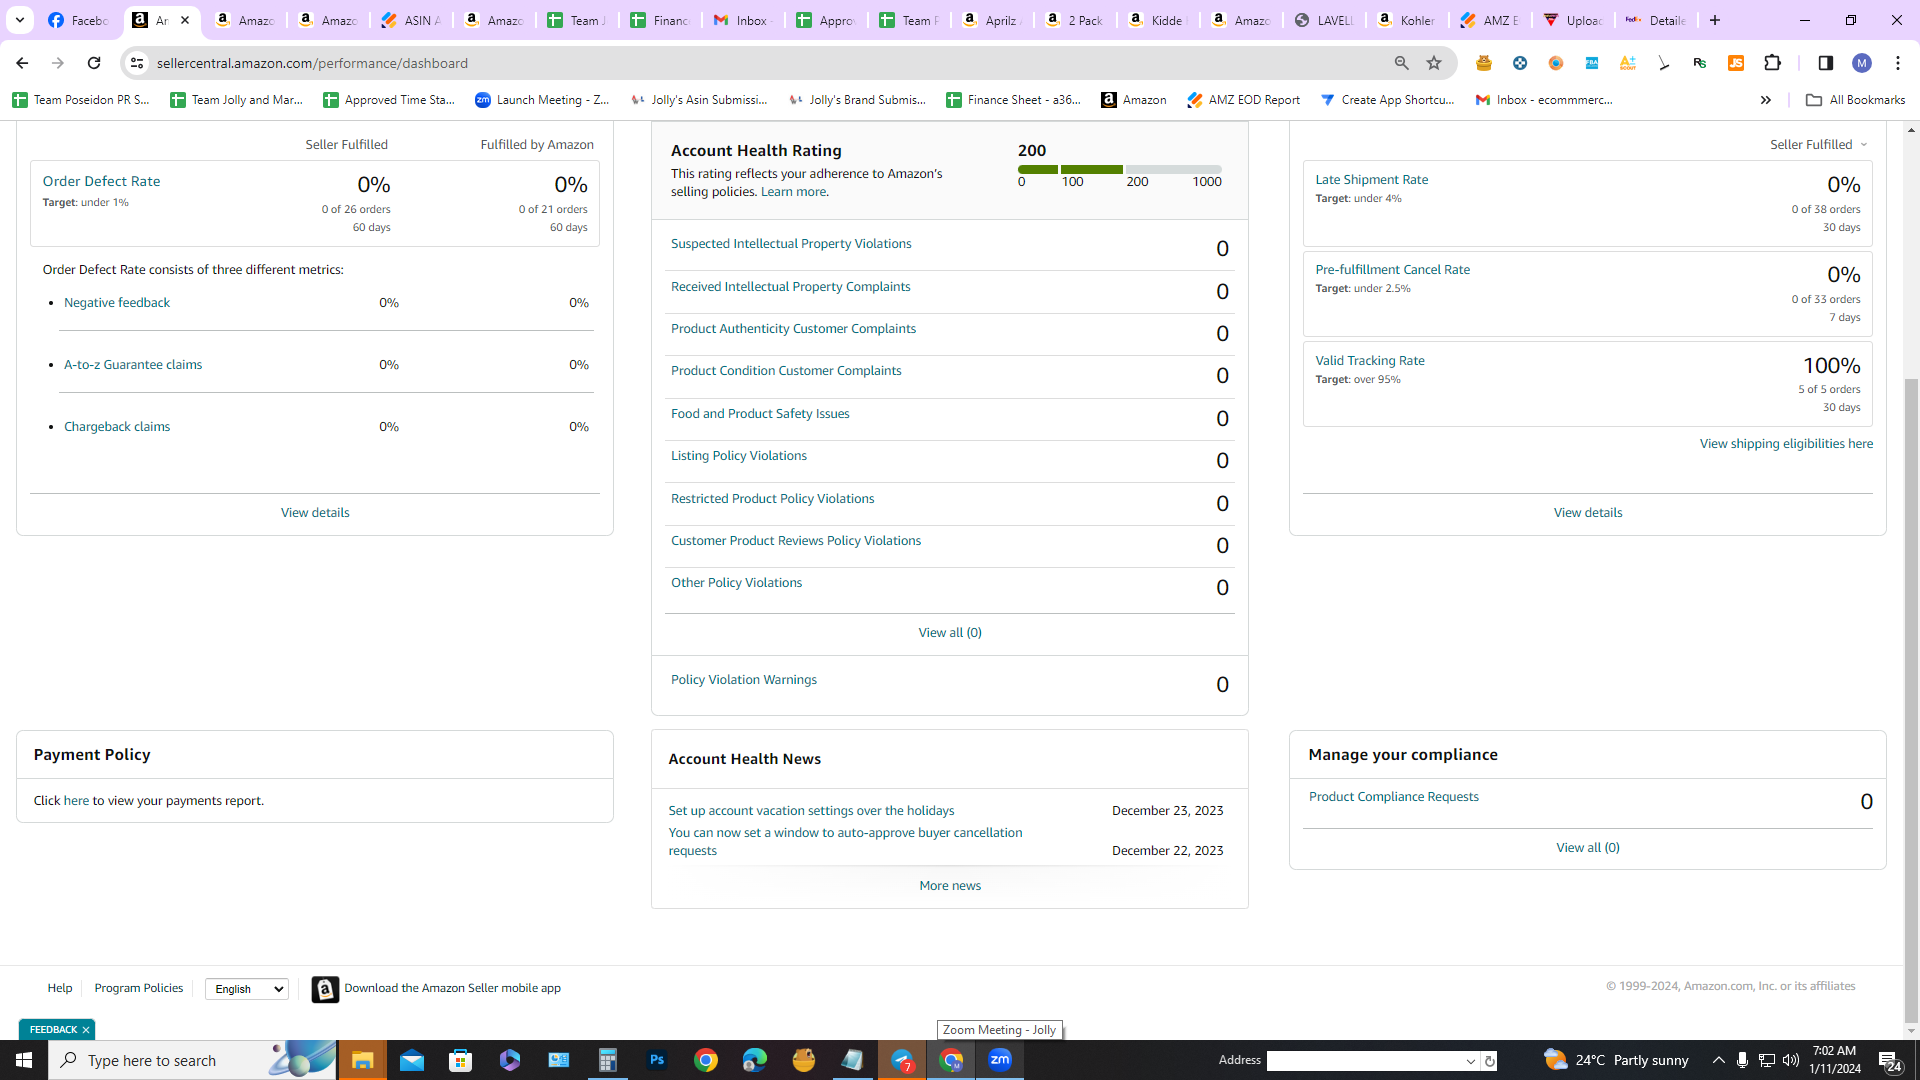Open Pre-fulfillment Cancel Rate link

[1392, 270]
